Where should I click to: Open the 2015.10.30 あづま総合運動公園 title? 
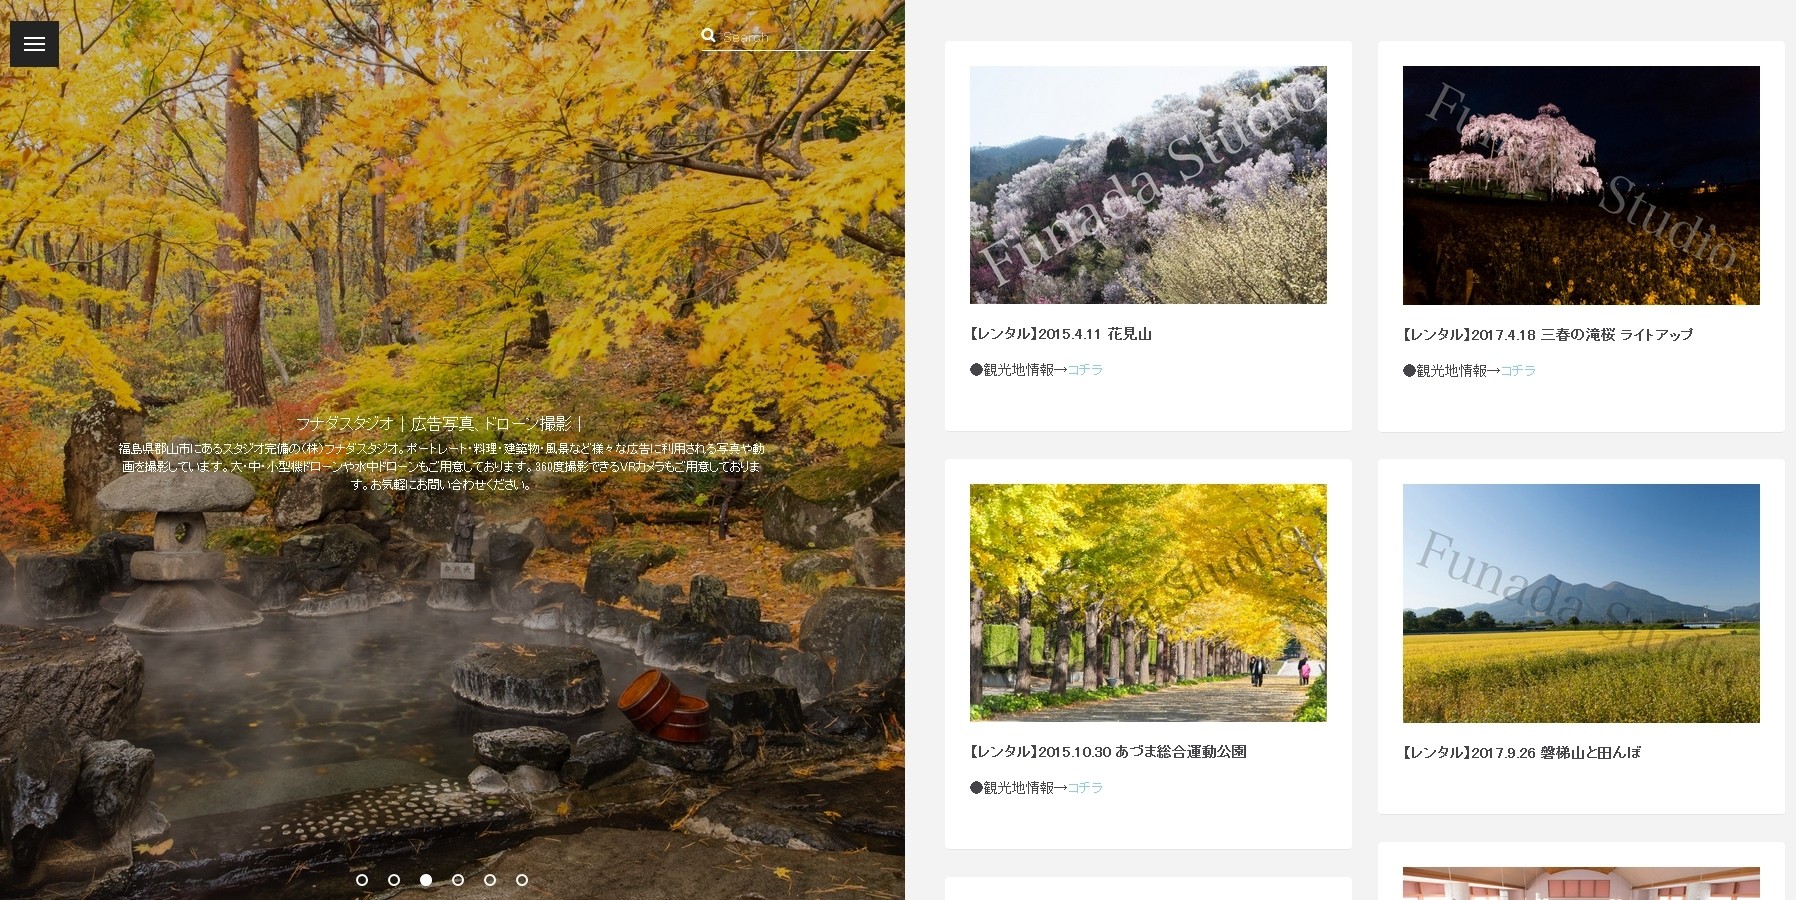(x=1107, y=752)
